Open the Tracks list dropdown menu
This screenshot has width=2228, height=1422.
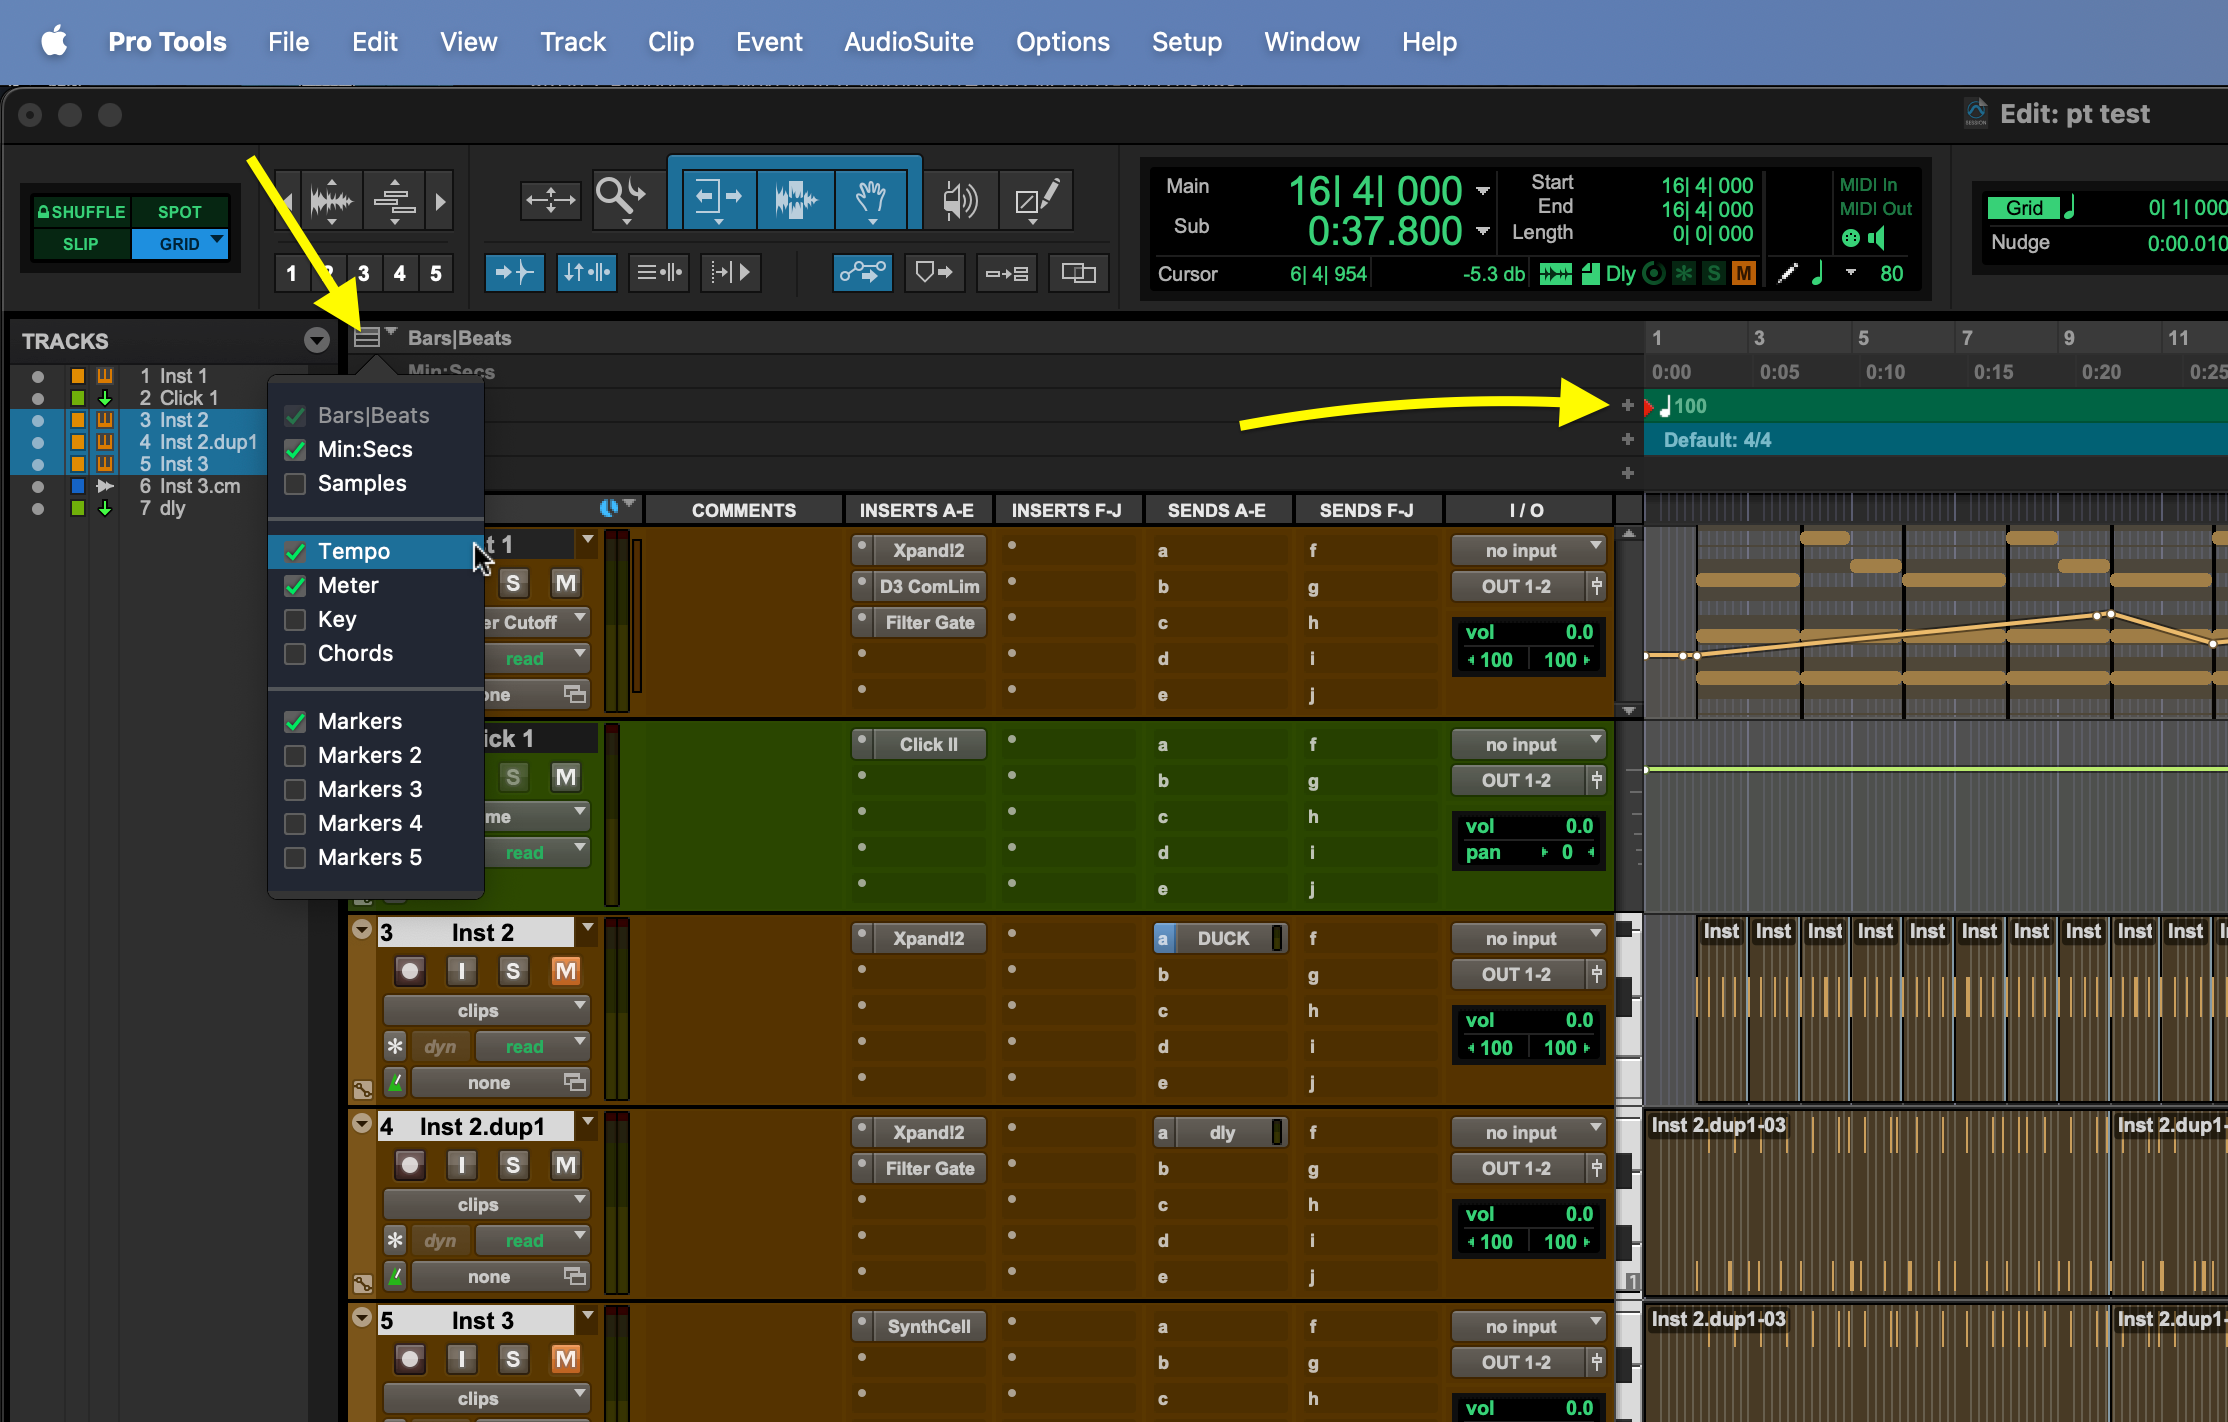pos(317,340)
